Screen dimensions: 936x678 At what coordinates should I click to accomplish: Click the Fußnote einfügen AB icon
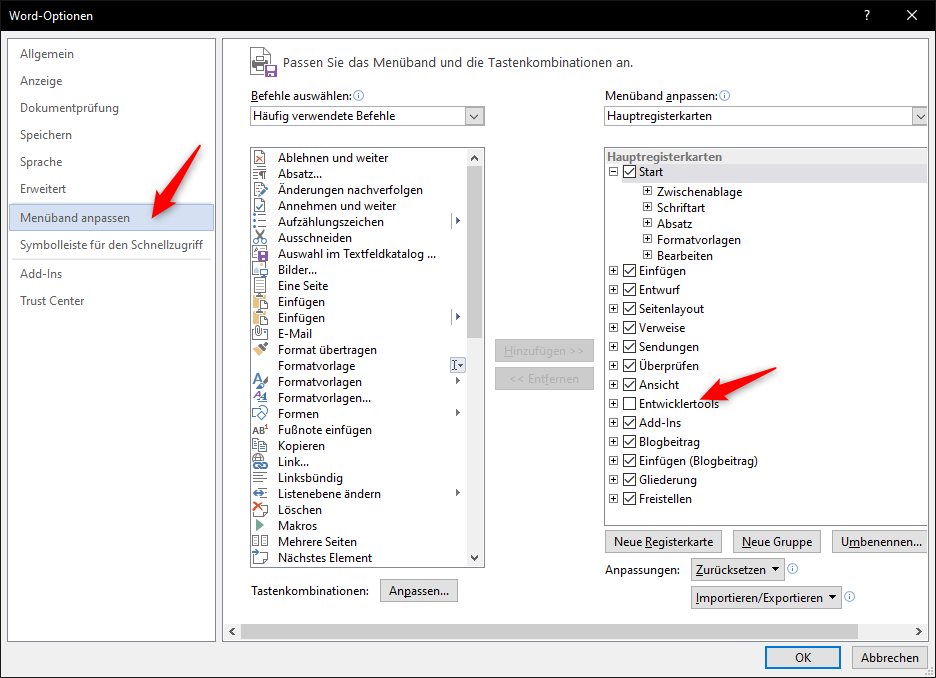[260, 430]
